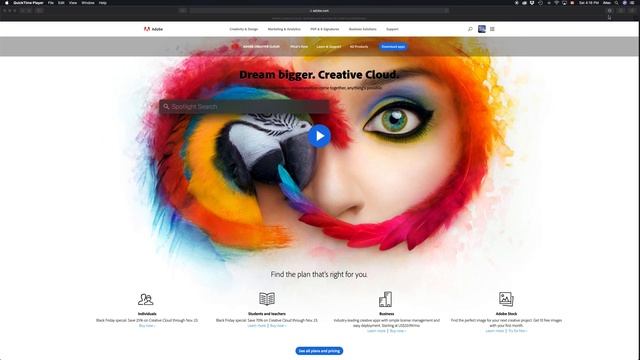Click 'Find the plan that's right for you' text
This screenshot has width=640, height=360.
[319, 274]
